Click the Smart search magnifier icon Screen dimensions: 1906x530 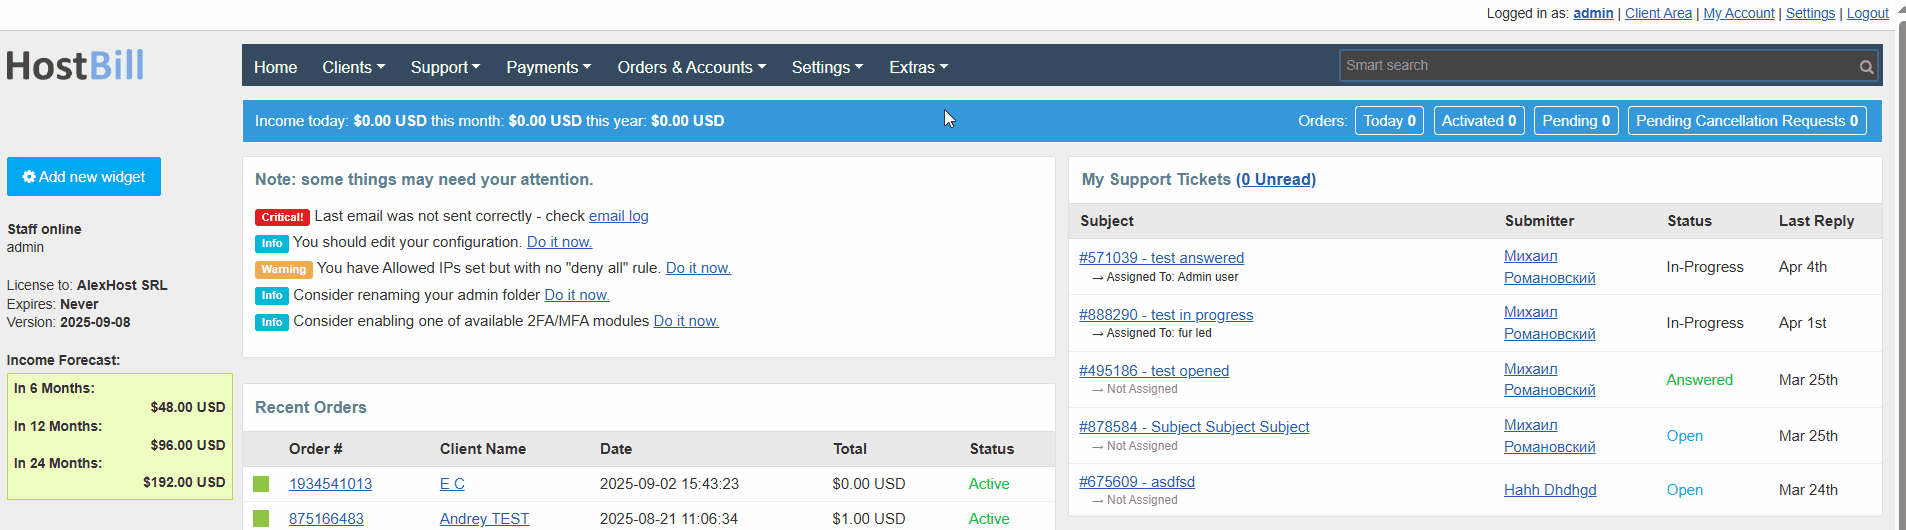tap(1866, 67)
